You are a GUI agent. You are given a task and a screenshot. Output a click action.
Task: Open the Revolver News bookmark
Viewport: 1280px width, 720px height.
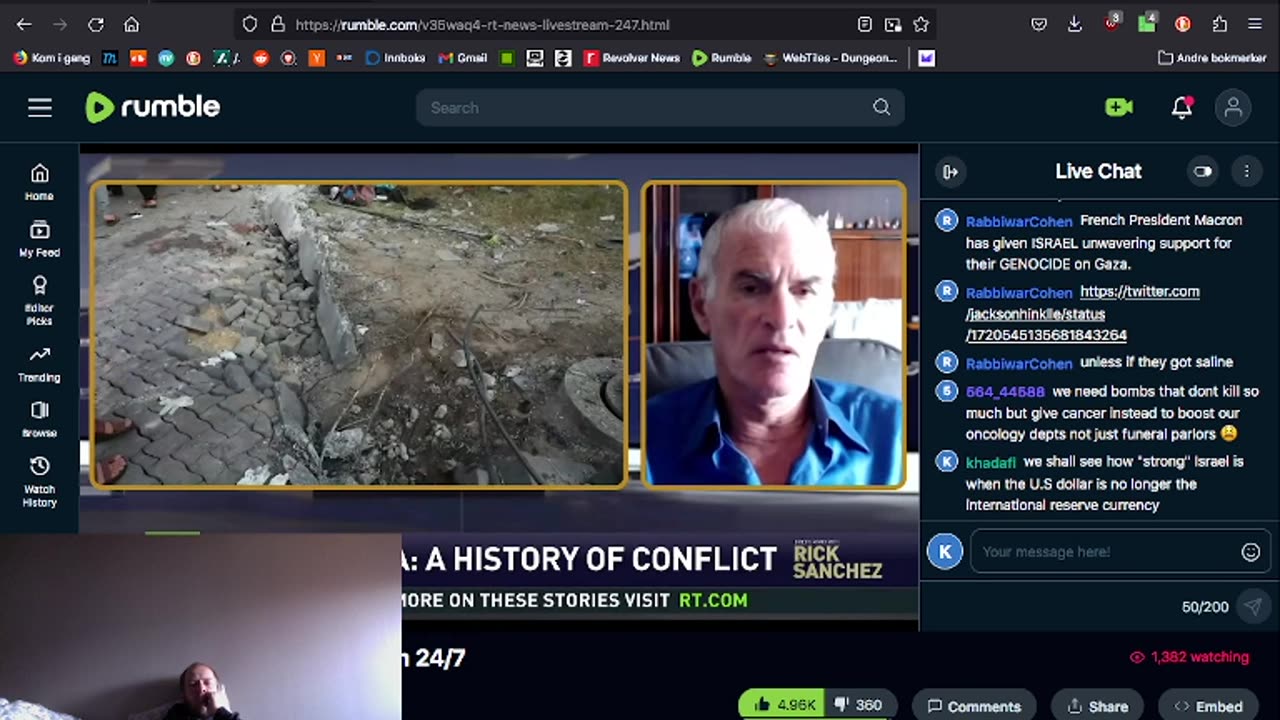tap(632, 58)
